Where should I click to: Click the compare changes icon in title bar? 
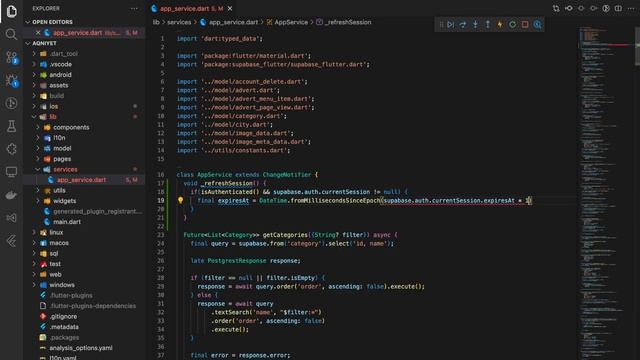556,8
